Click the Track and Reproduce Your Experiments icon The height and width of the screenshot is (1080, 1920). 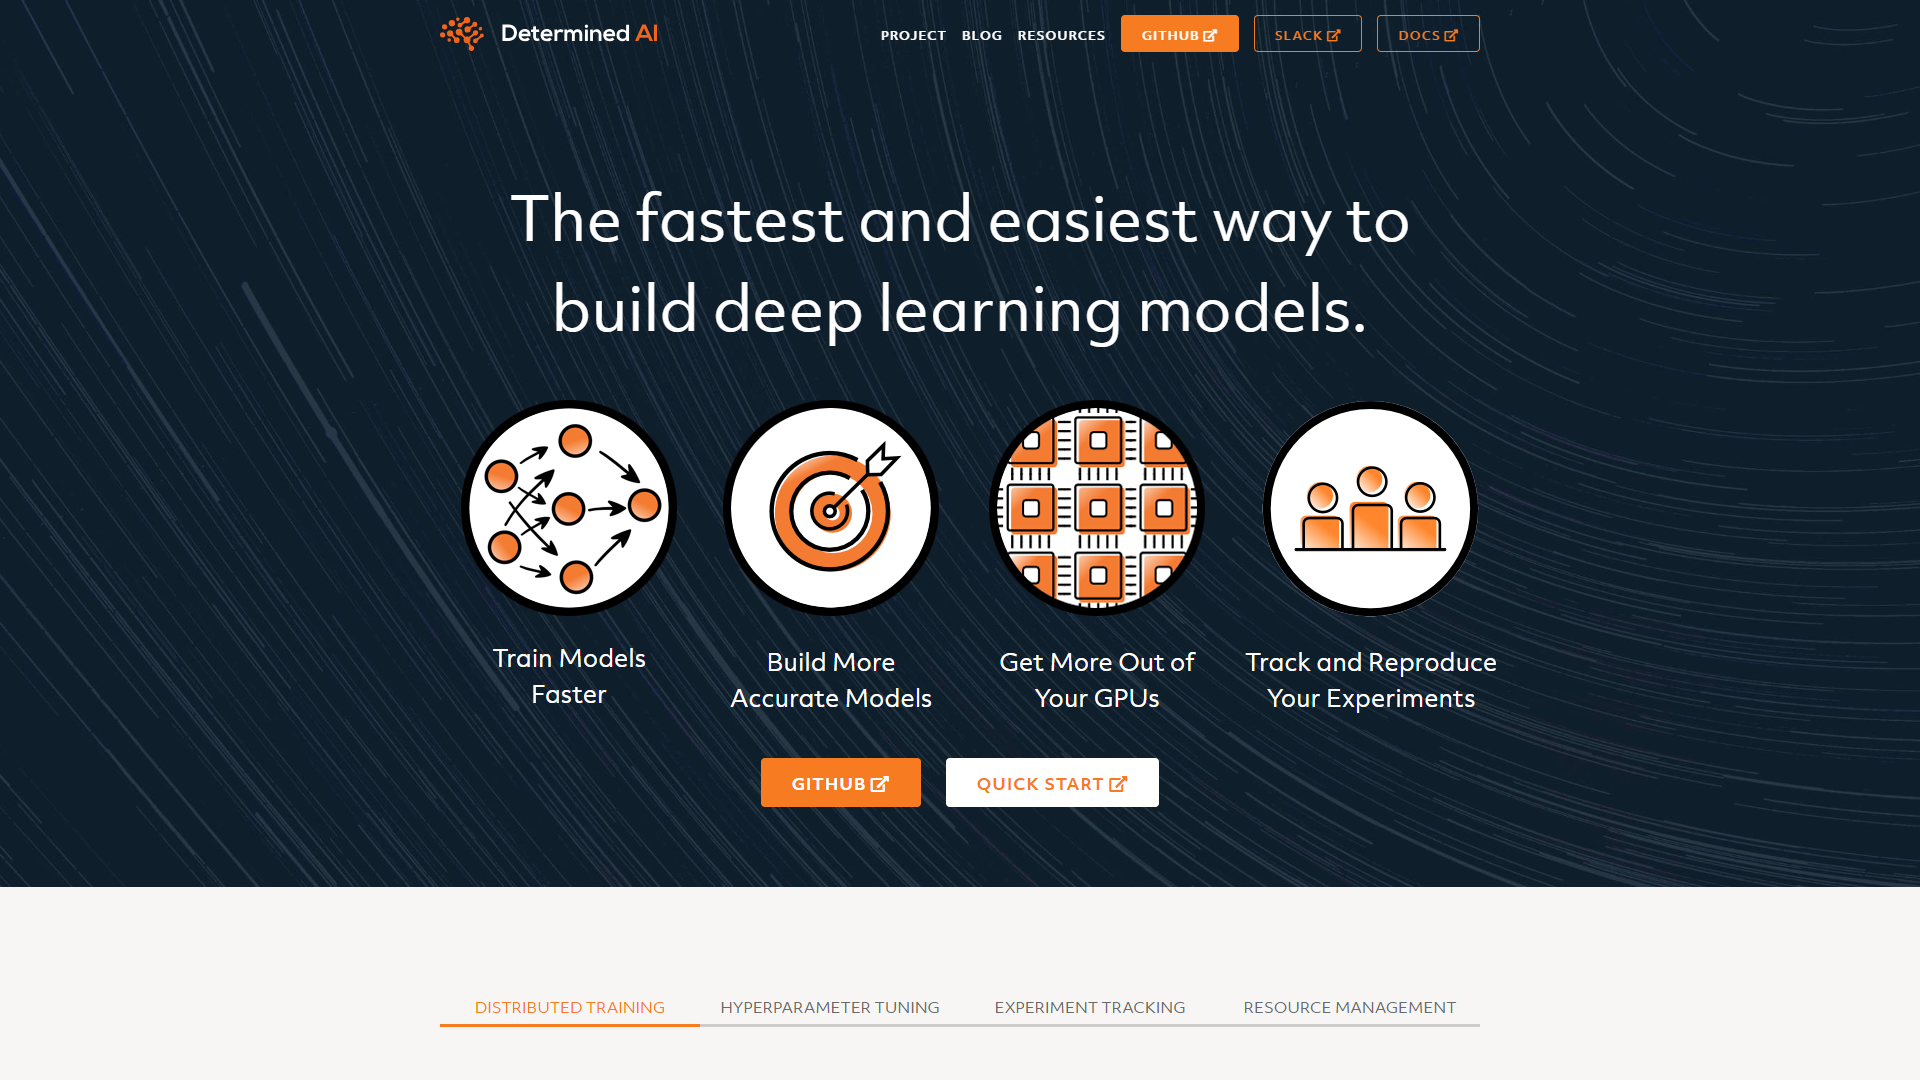pyautogui.click(x=1369, y=508)
